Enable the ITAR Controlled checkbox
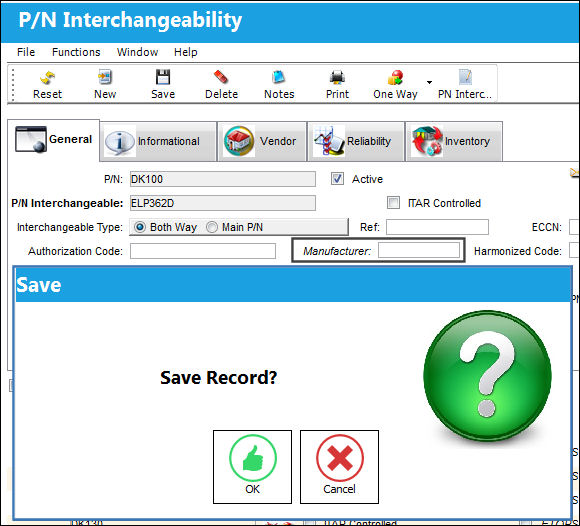The width and height of the screenshot is (580, 526). tap(393, 203)
